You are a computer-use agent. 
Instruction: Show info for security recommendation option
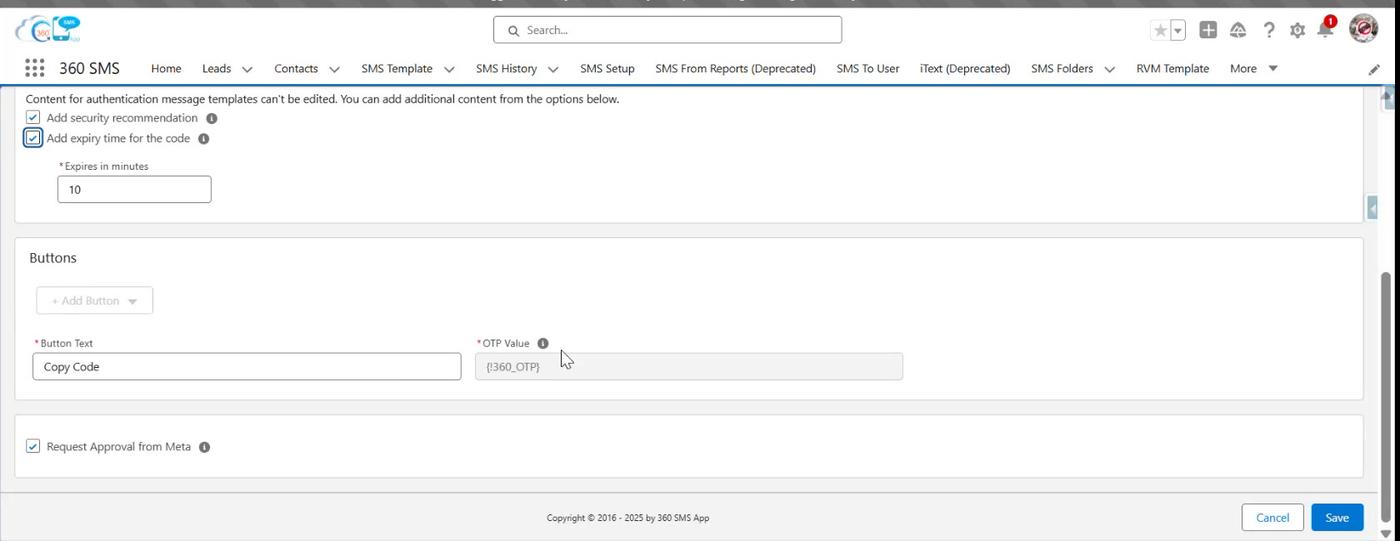coord(211,118)
